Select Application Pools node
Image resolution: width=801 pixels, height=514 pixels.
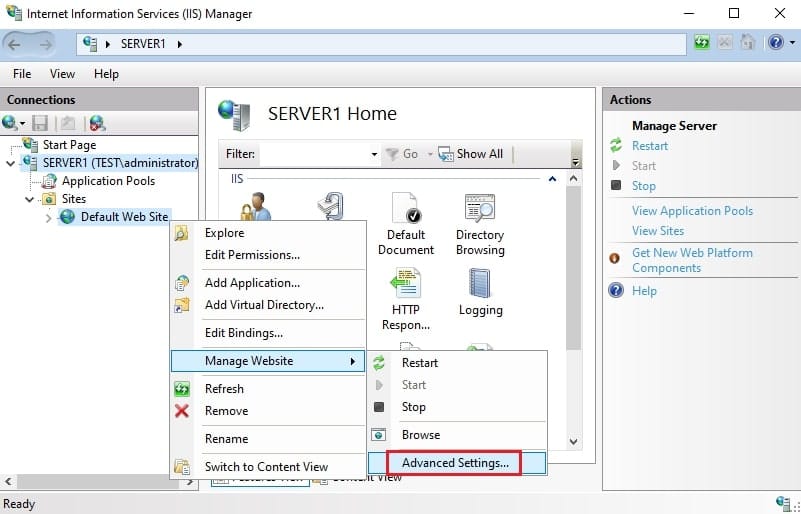point(108,181)
